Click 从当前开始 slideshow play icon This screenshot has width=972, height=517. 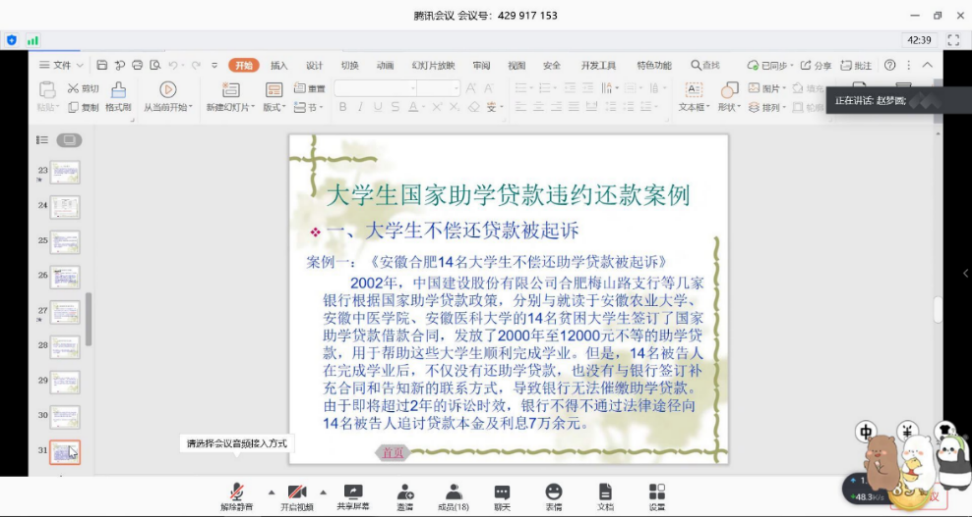(168, 90)
